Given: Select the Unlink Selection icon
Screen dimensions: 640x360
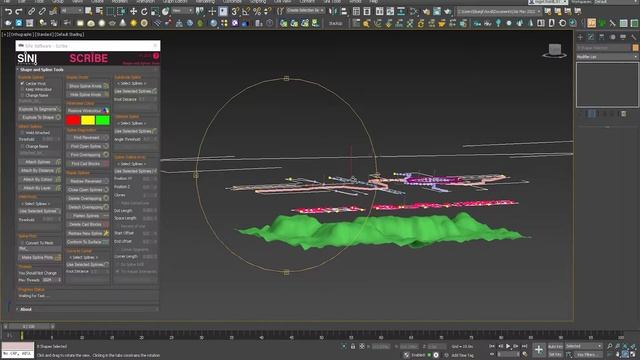Looking at the screenshot, I should coord(42,12).
